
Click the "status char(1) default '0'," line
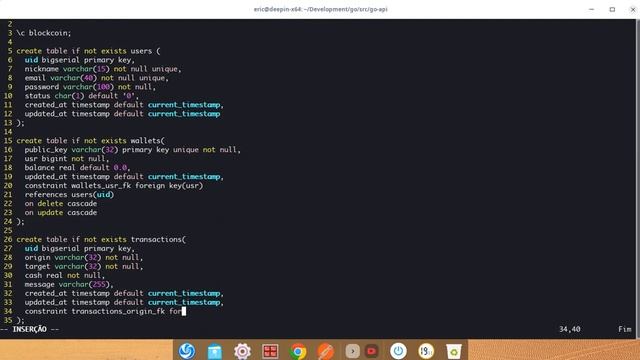pyautogui.click(x=82, y=96)
